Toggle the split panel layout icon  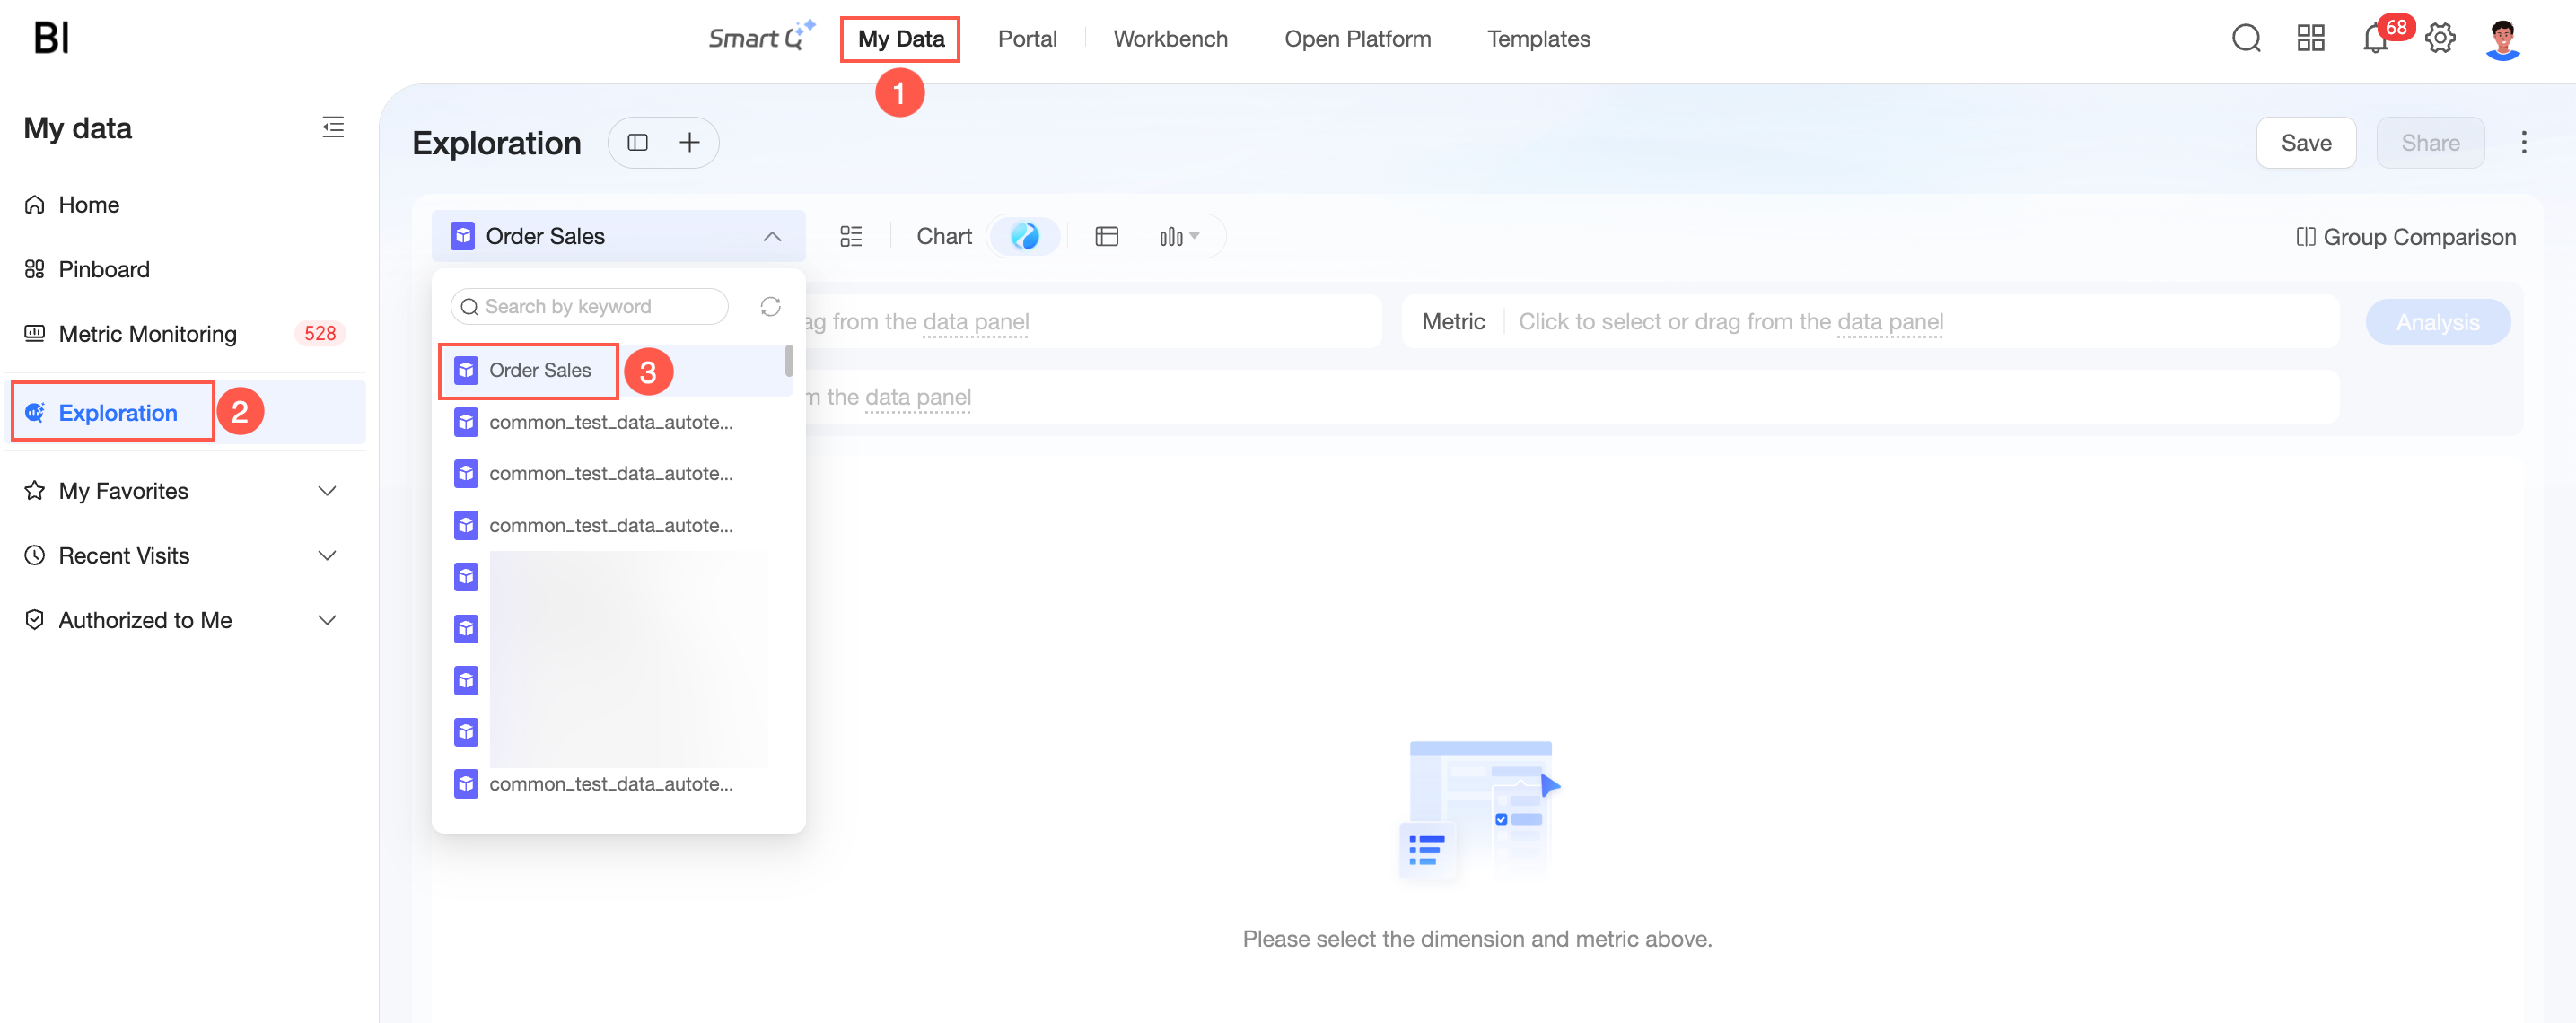coord(637,142)
